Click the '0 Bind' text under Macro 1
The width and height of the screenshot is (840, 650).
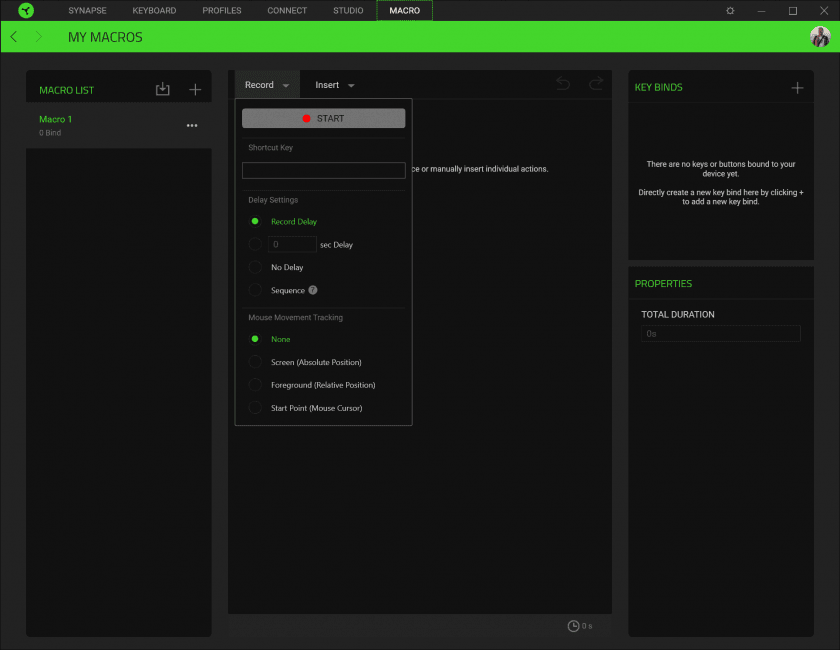[x=50, y=133]
